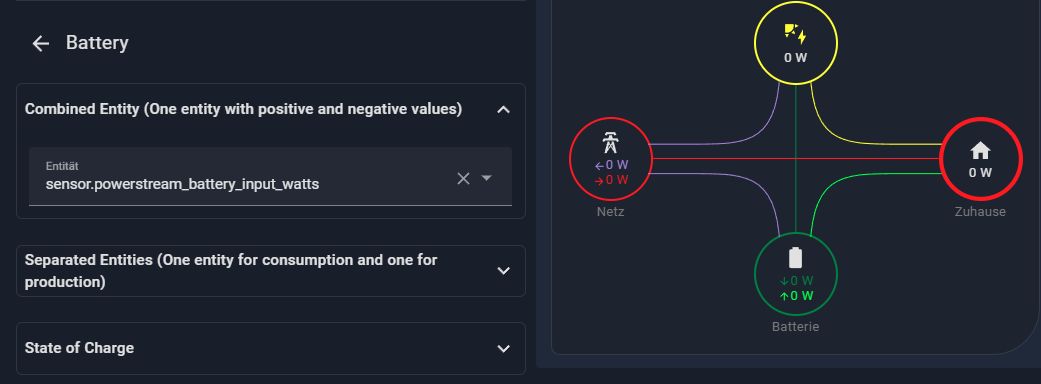Click the solar 0 W value
This screenshot has height=384, width=1041.
[795, 58]
